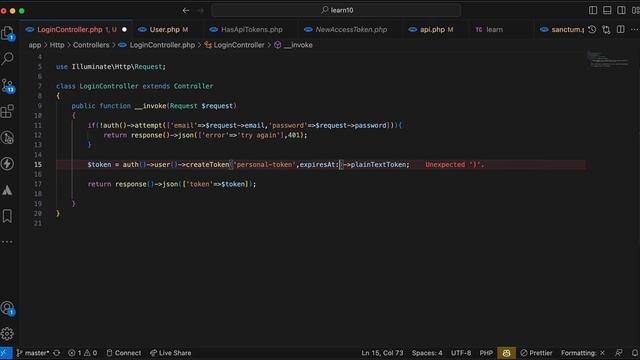The height and width of the screenshot is (360, 640).
Task: Open the feedback icon left of the bell
Action: pos(619,353)
